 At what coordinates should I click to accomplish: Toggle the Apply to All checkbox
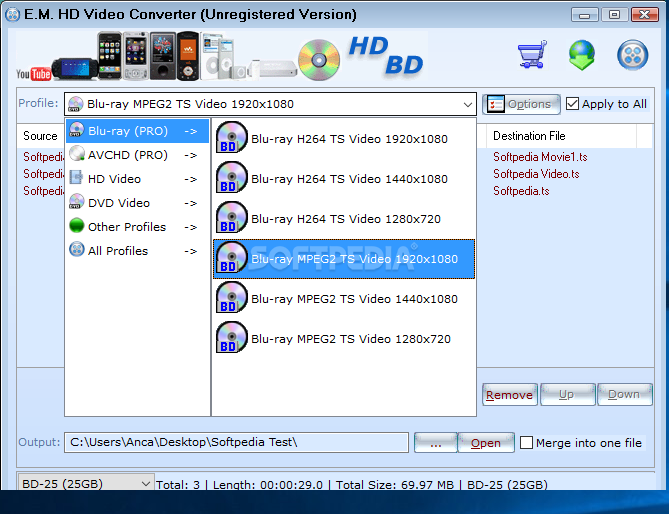tap(572, 104)
